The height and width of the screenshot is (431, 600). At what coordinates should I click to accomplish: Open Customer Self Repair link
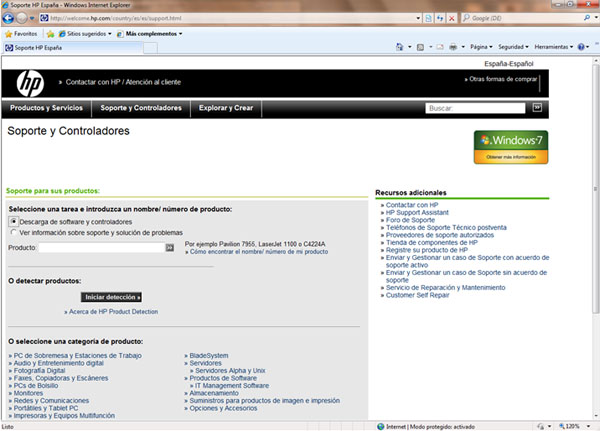click(417, 295)
